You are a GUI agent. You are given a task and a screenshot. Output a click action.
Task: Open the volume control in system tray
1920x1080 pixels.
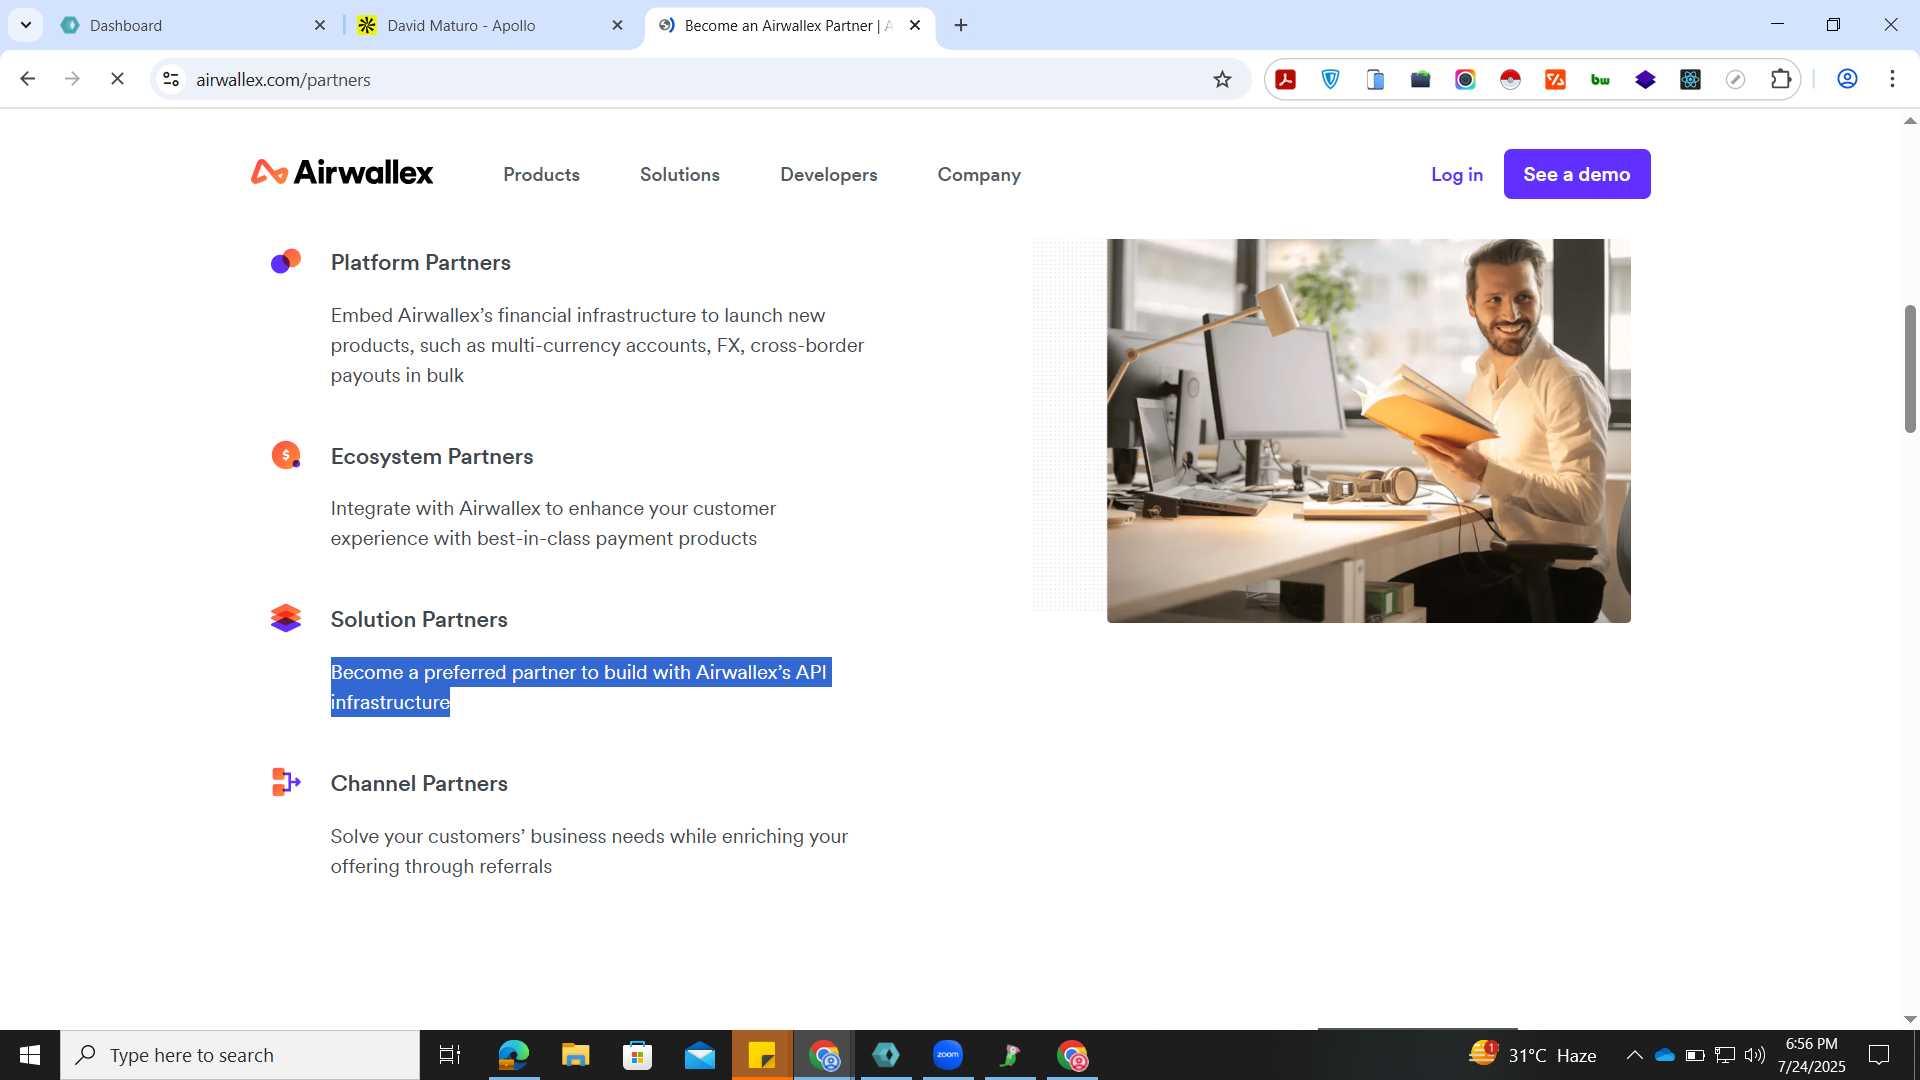click(x=1755, y=1055)
